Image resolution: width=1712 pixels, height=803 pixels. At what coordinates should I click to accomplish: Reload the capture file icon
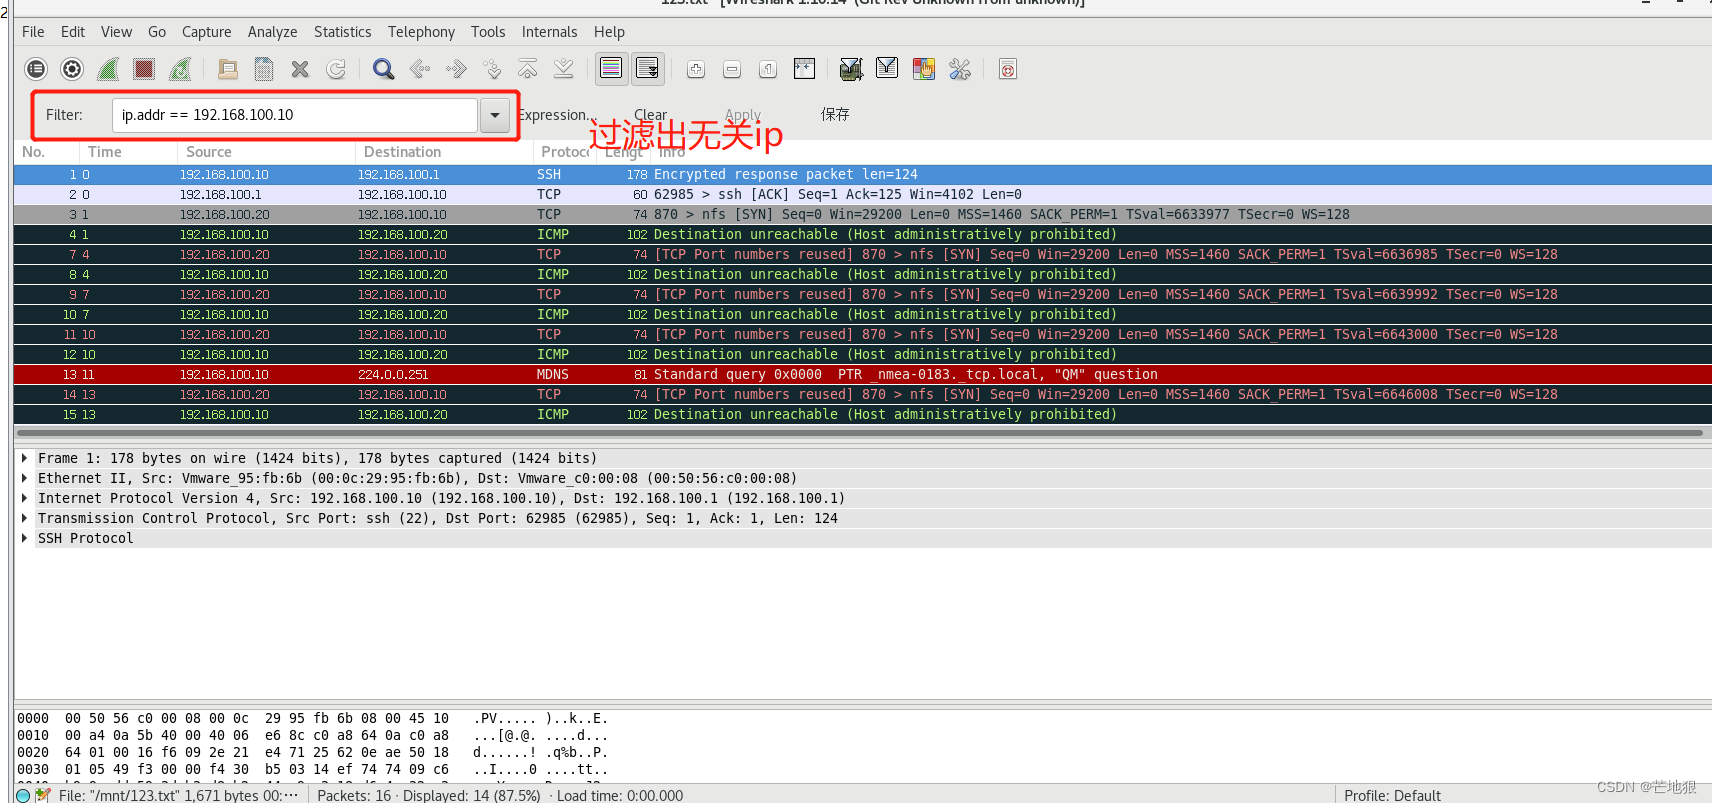pyautogui.click(x=336, y=69)
